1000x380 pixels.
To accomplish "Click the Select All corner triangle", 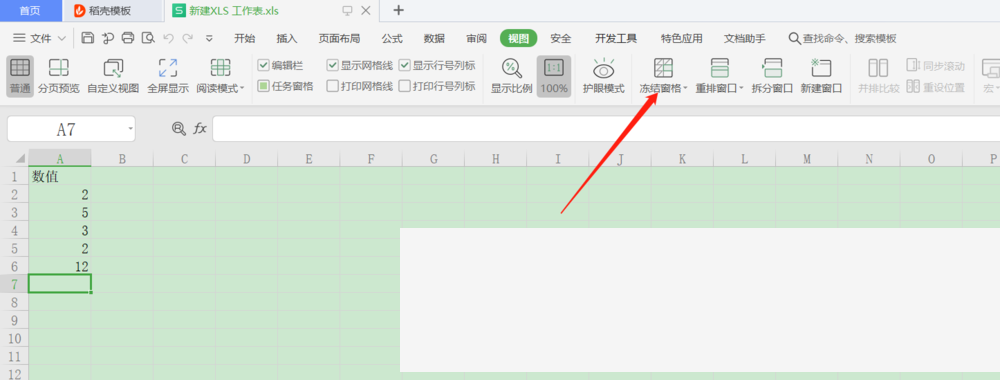I will pyautogui.click(x=20, y=158).
